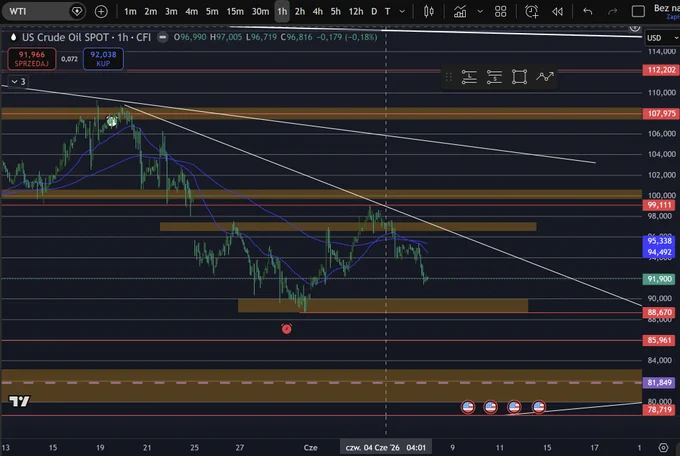Click TradingView logo on chart
Image resolution: width=680 pixels, height=456 pixels.
click(x=19, y=401)
